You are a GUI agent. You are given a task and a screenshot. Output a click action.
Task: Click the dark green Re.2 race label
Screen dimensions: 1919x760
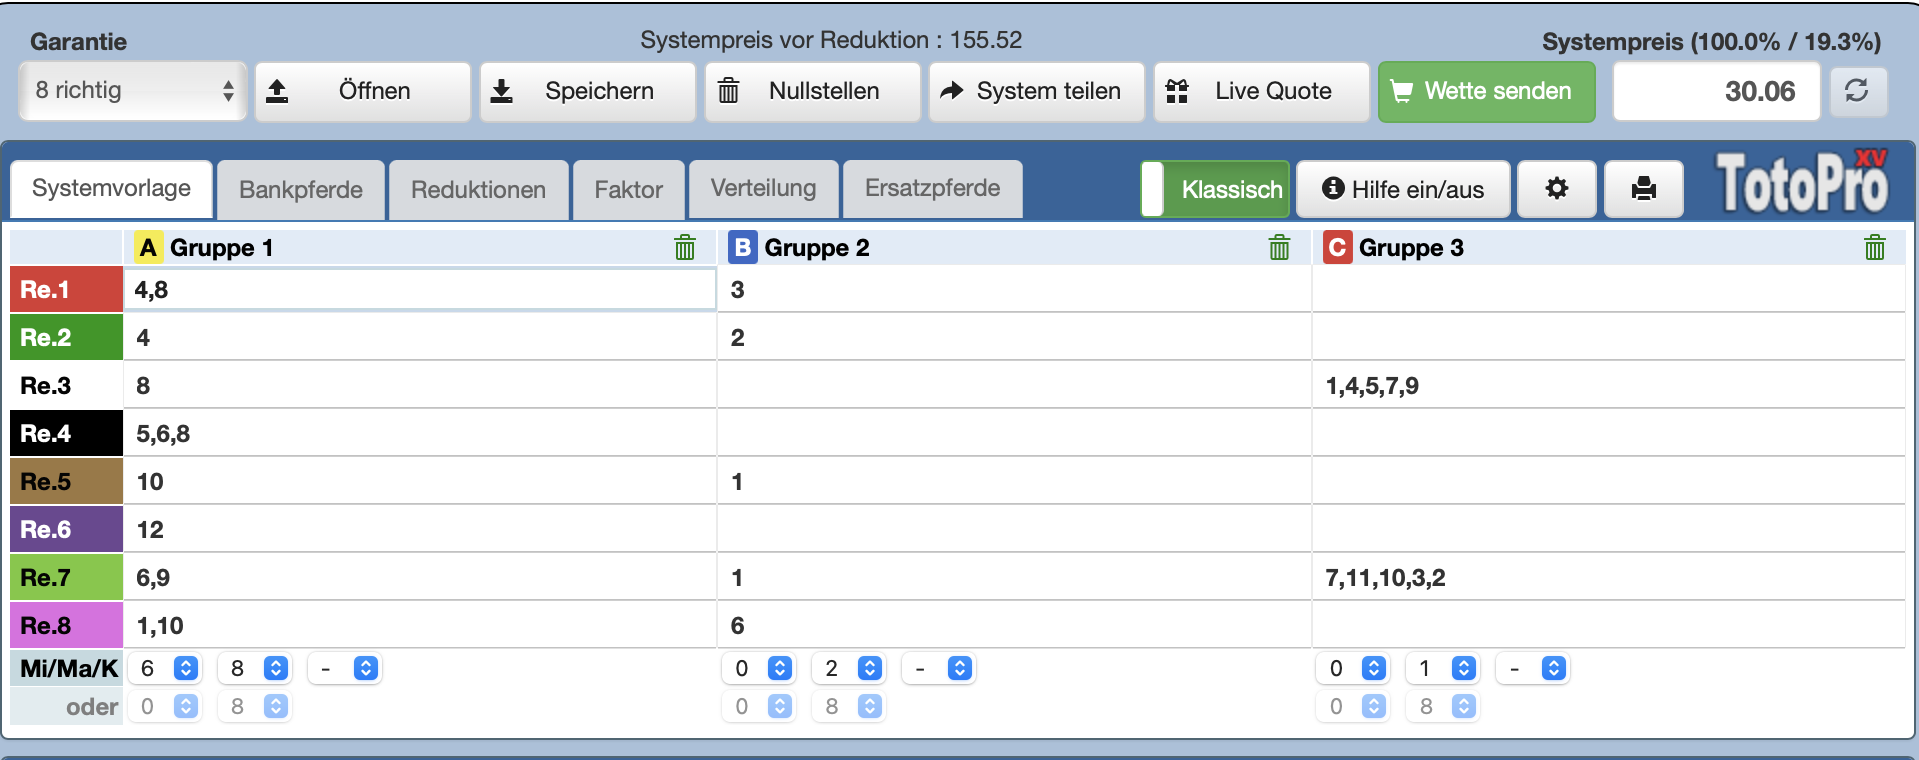(x=66, y=337)
